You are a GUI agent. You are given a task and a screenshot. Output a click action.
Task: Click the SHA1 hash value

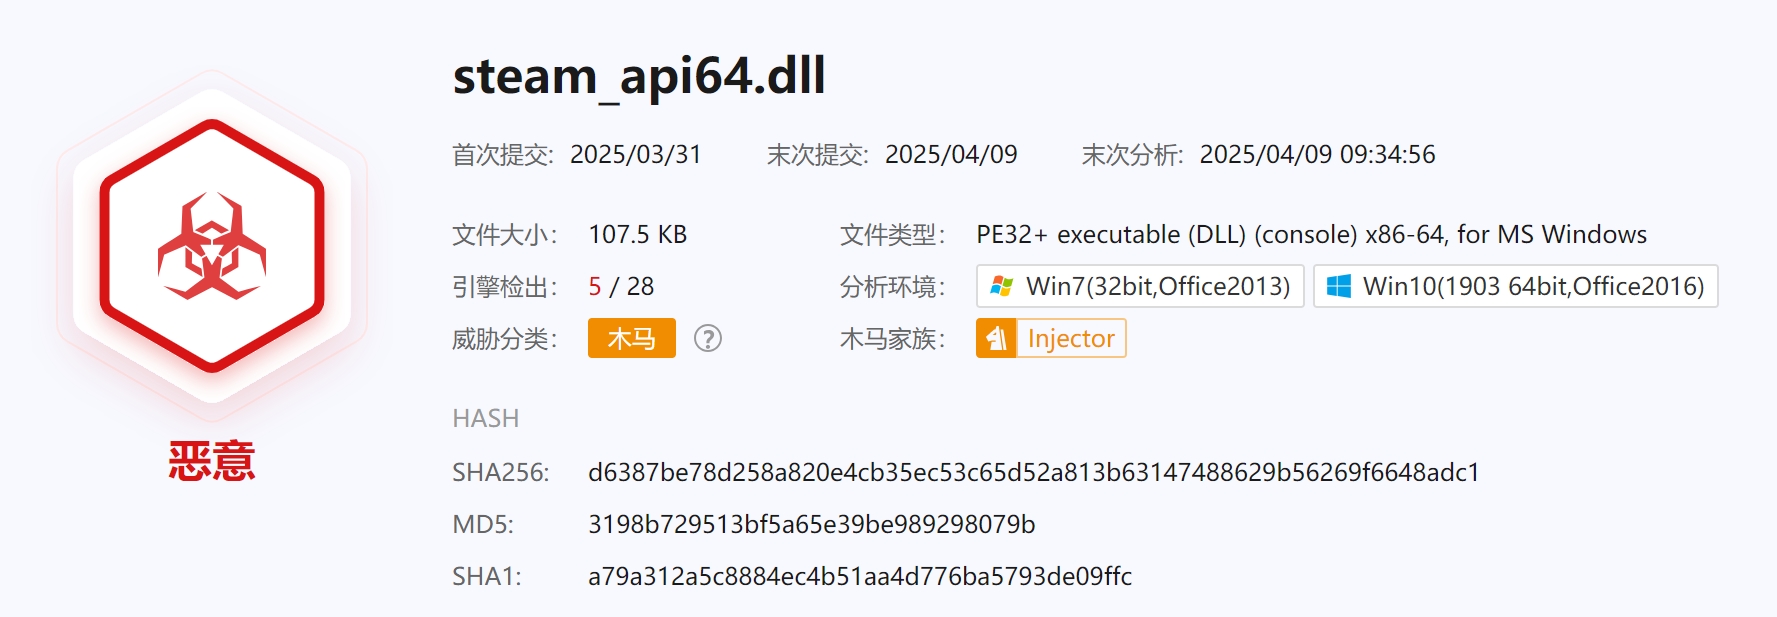tap(860, 576)
